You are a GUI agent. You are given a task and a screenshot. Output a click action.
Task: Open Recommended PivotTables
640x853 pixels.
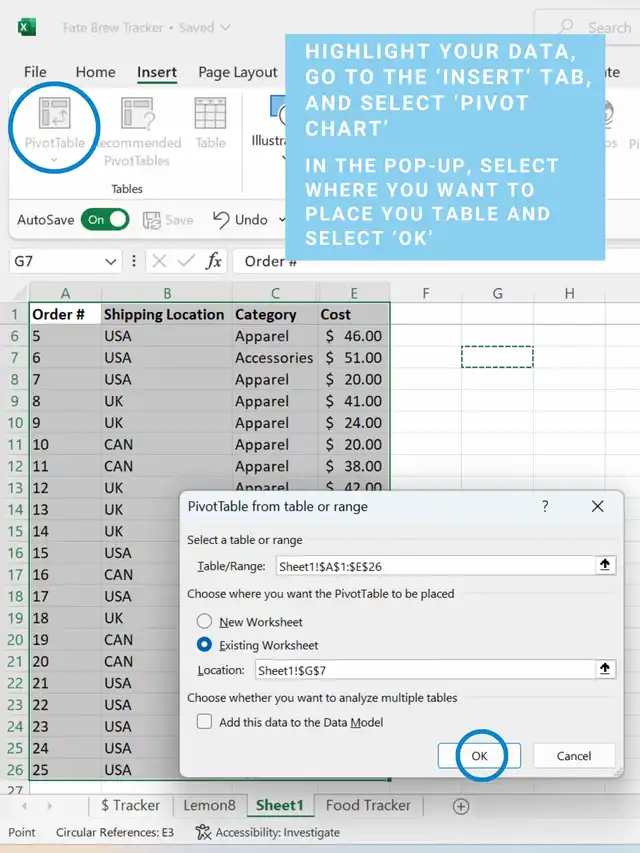click(137, 115)
